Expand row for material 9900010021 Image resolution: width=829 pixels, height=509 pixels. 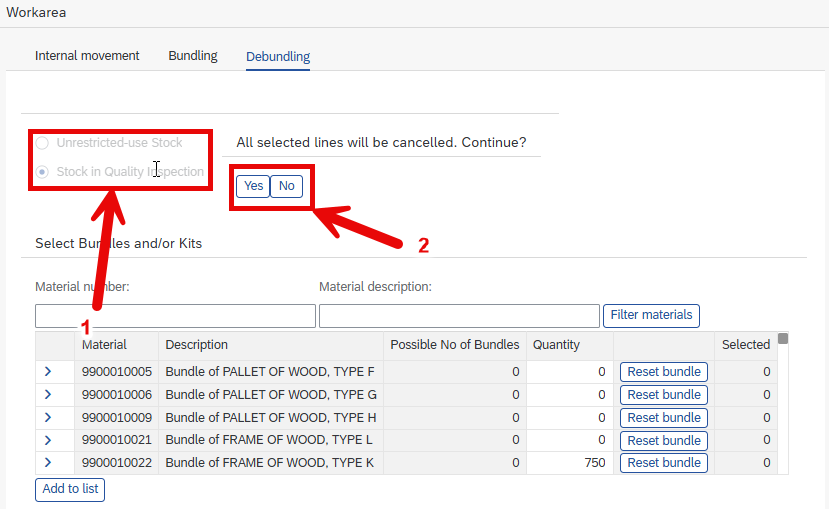pos(48,440)
